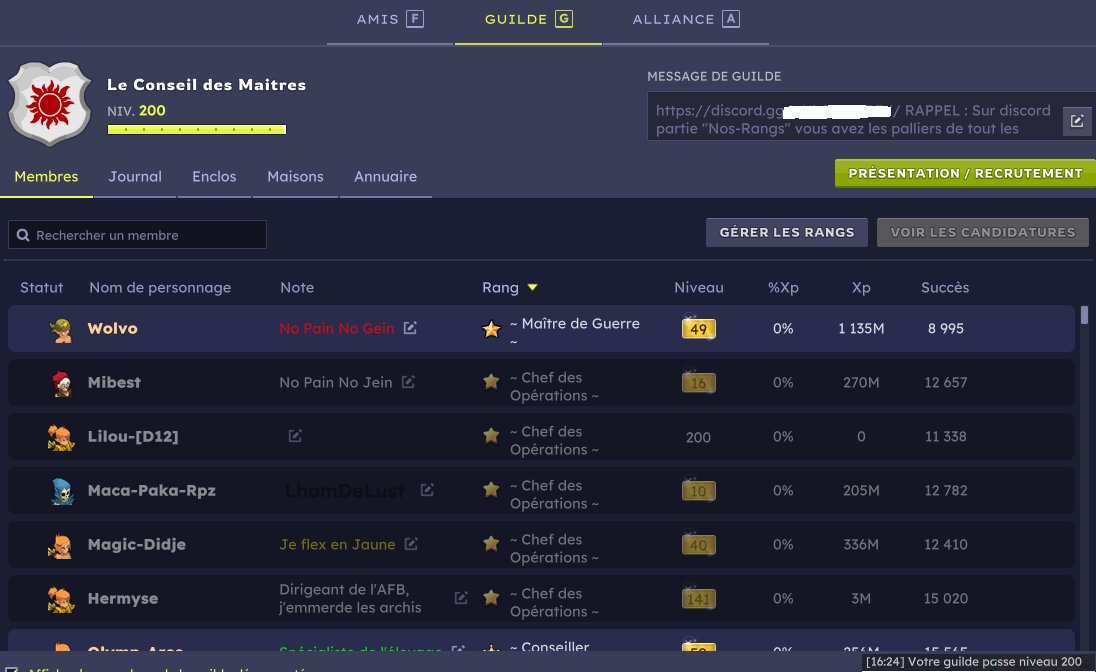Image resolution: width=1096 pixels, height=672 pixels.
Task: Click the member list scrollbar
Action: (x=1084, y=315)
